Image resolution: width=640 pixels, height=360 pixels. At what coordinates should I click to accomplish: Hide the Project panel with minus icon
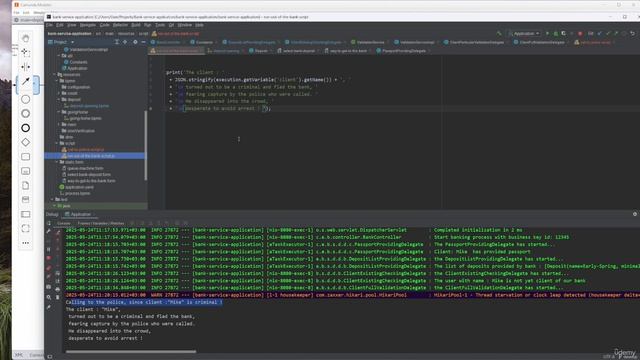coord(143,42)
